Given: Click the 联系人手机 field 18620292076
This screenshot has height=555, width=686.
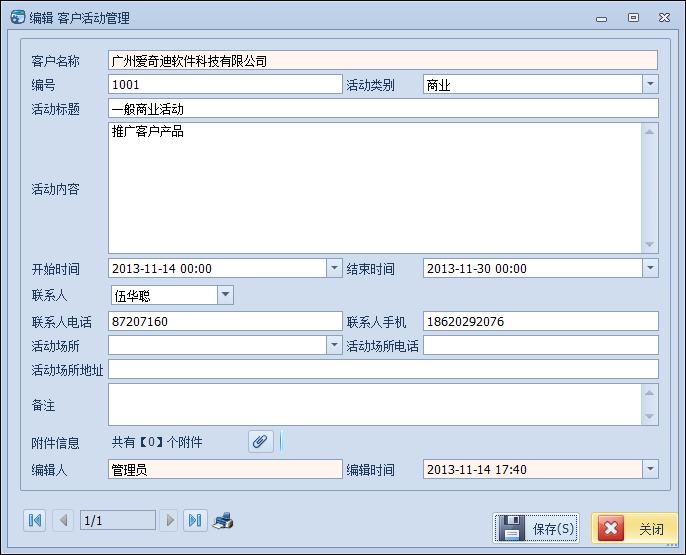Looking at the screenshot, I should pyautogui.click(x=541, y=321).
